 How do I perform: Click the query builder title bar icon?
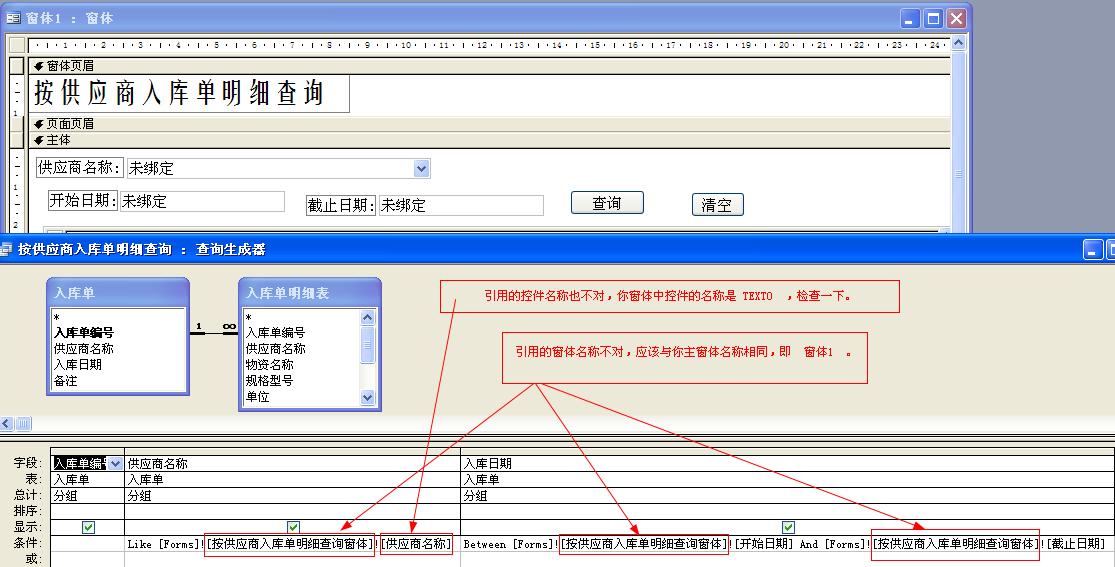(6, 249)
